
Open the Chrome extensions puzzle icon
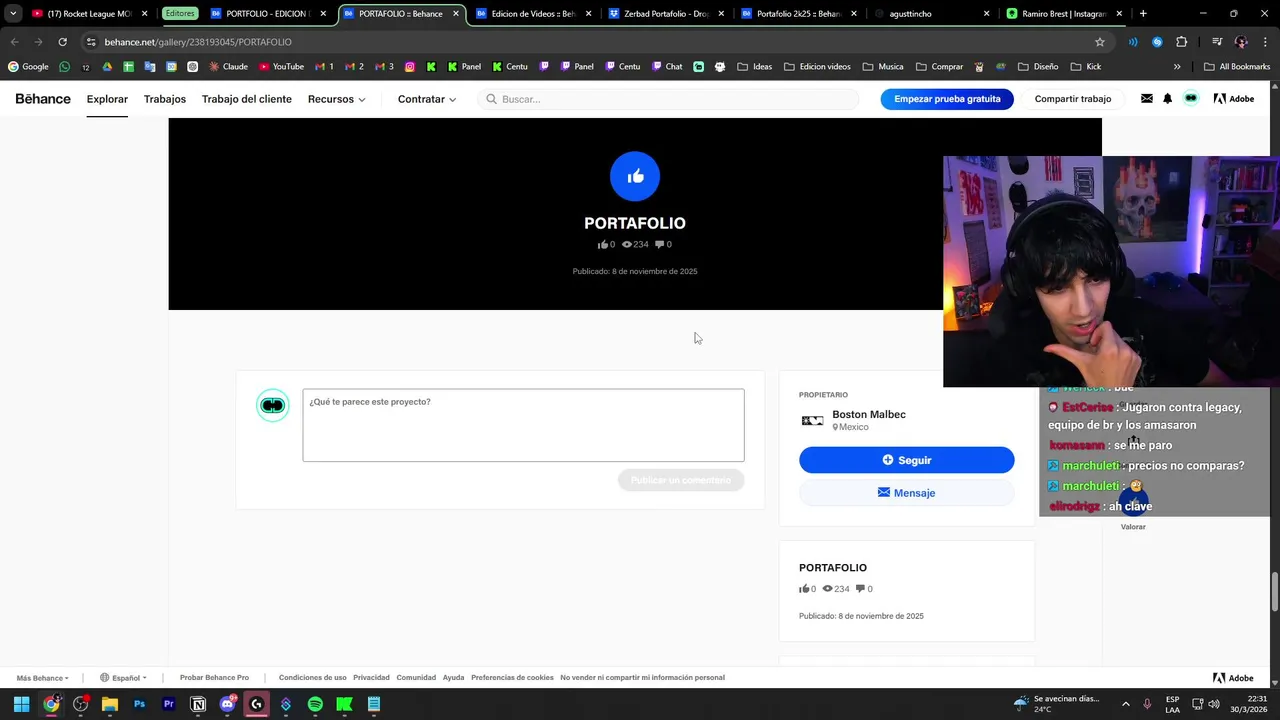[1182, 42]
